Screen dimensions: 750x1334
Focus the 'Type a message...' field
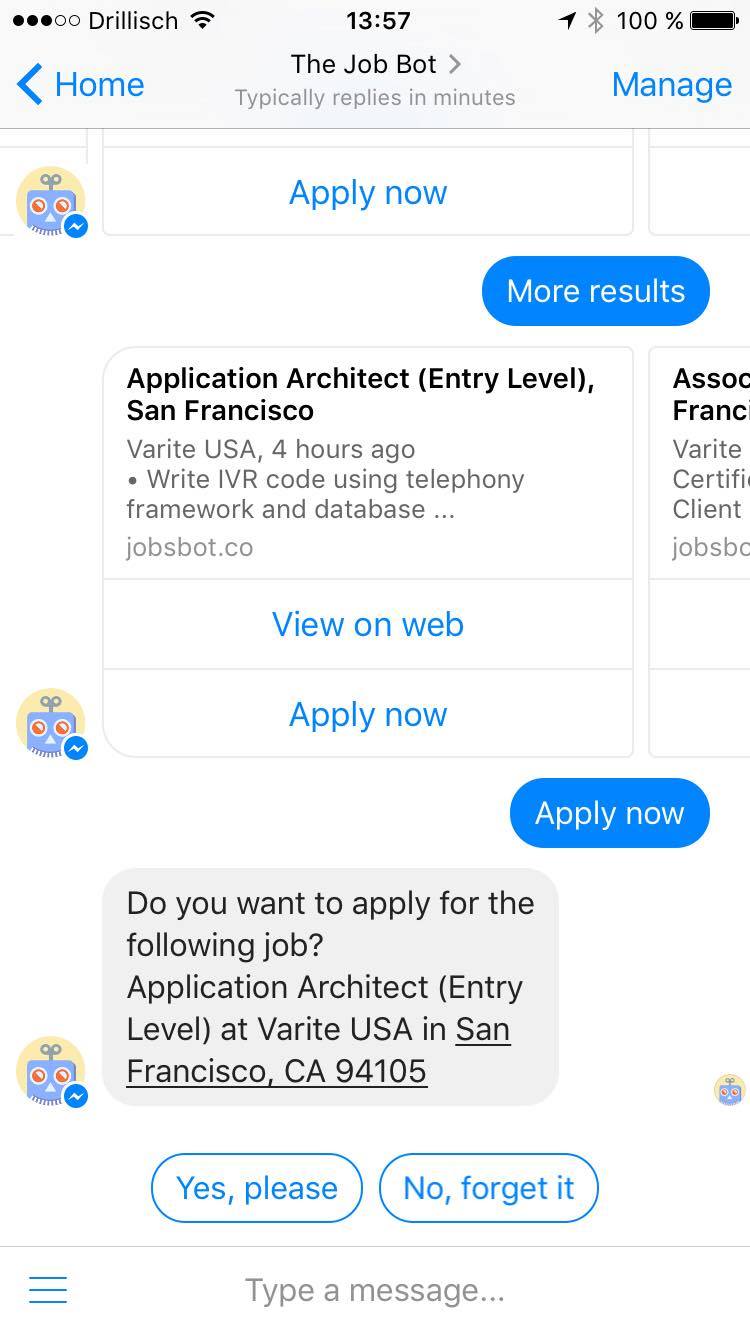coord(375,1290)
